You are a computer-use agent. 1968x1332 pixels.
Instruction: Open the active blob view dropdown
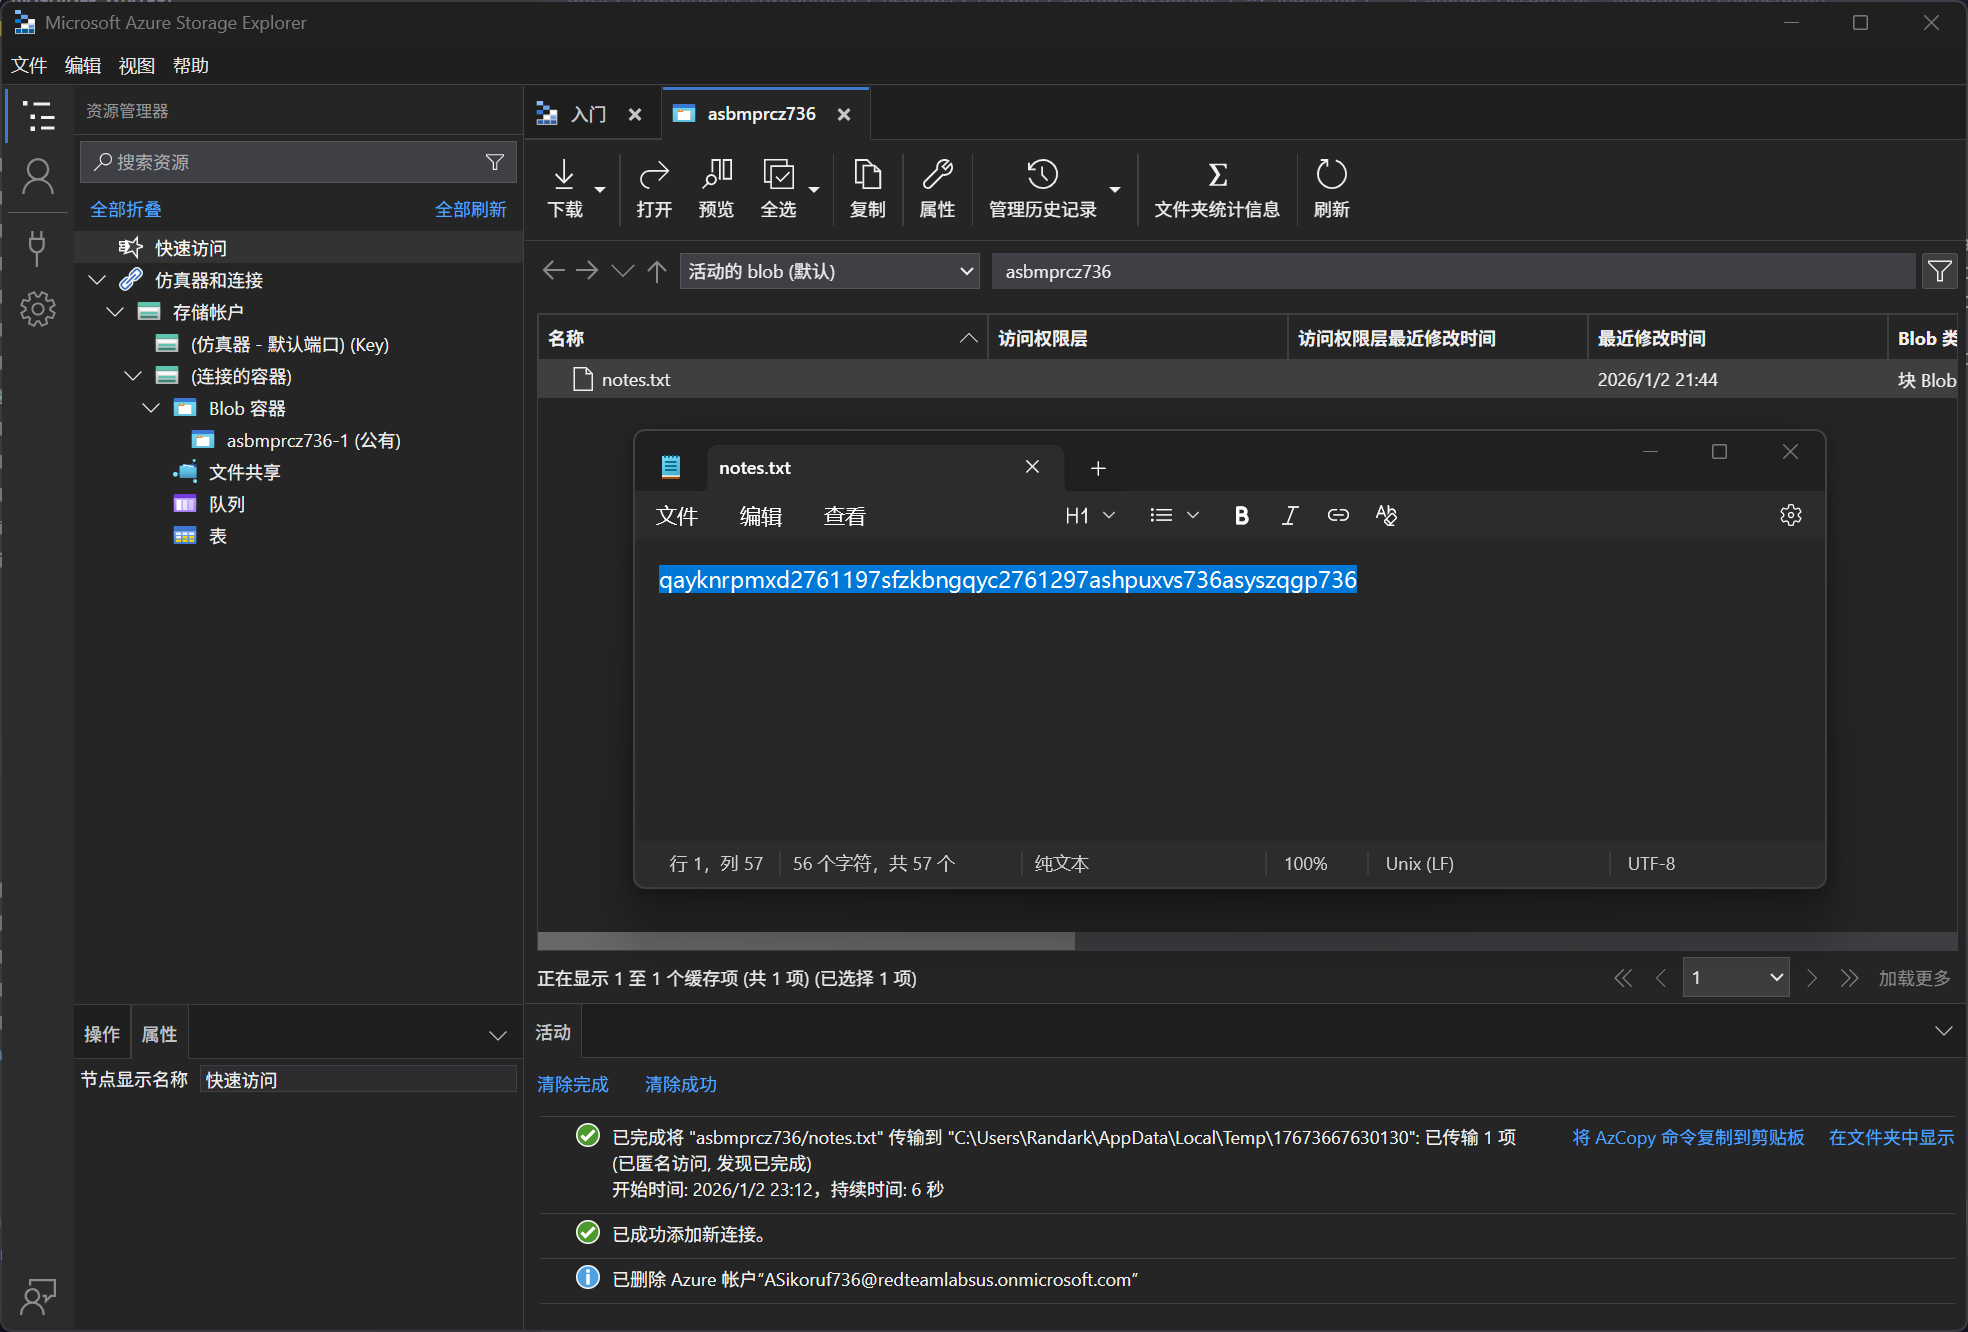829,271
